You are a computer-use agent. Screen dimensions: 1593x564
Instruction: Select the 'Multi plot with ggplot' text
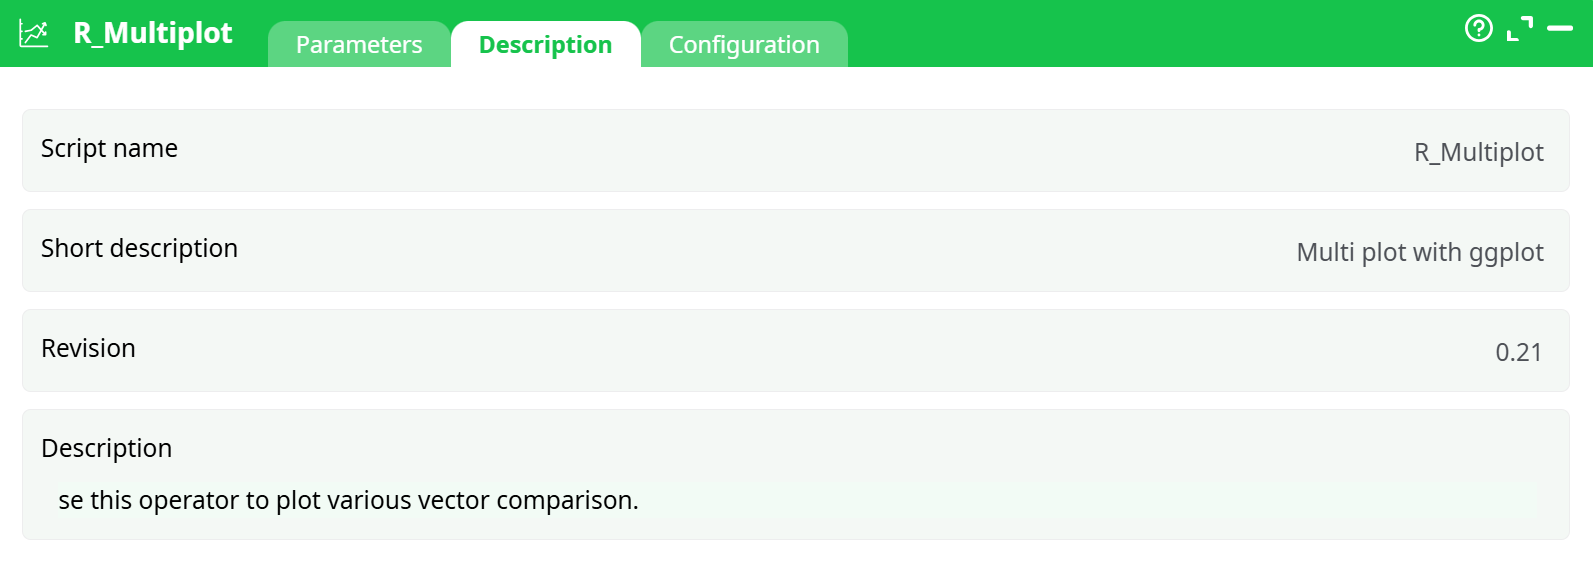[x=1419, y=252]
